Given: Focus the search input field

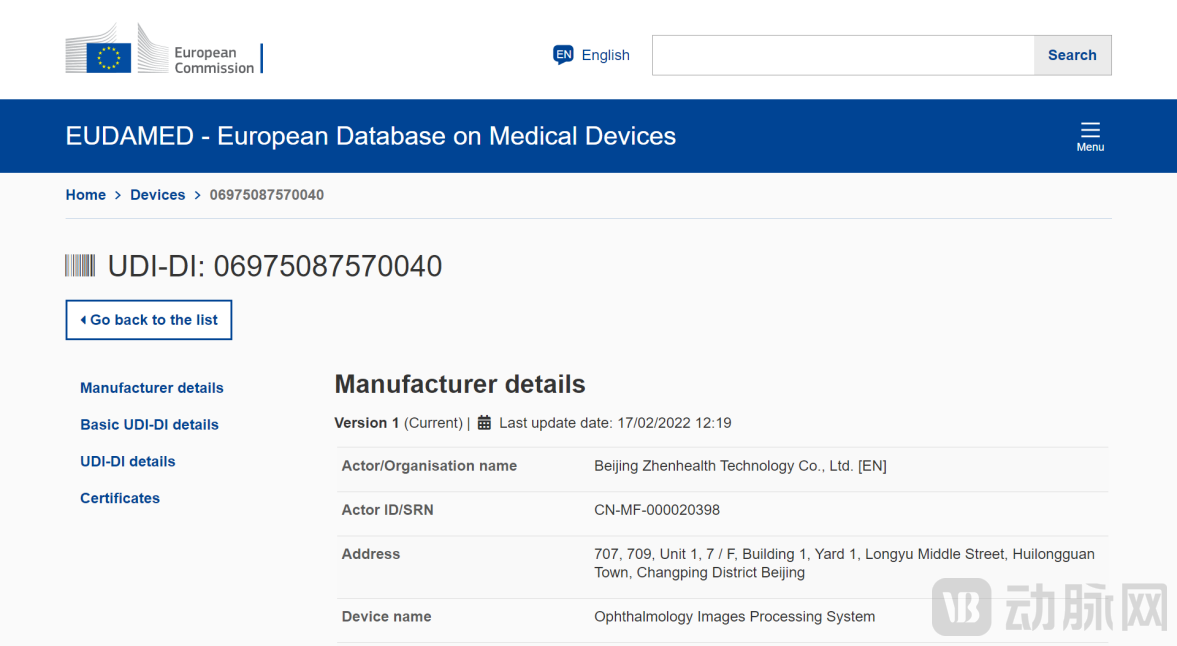Looking at the screenshot, I should click(x=842, y=55).
